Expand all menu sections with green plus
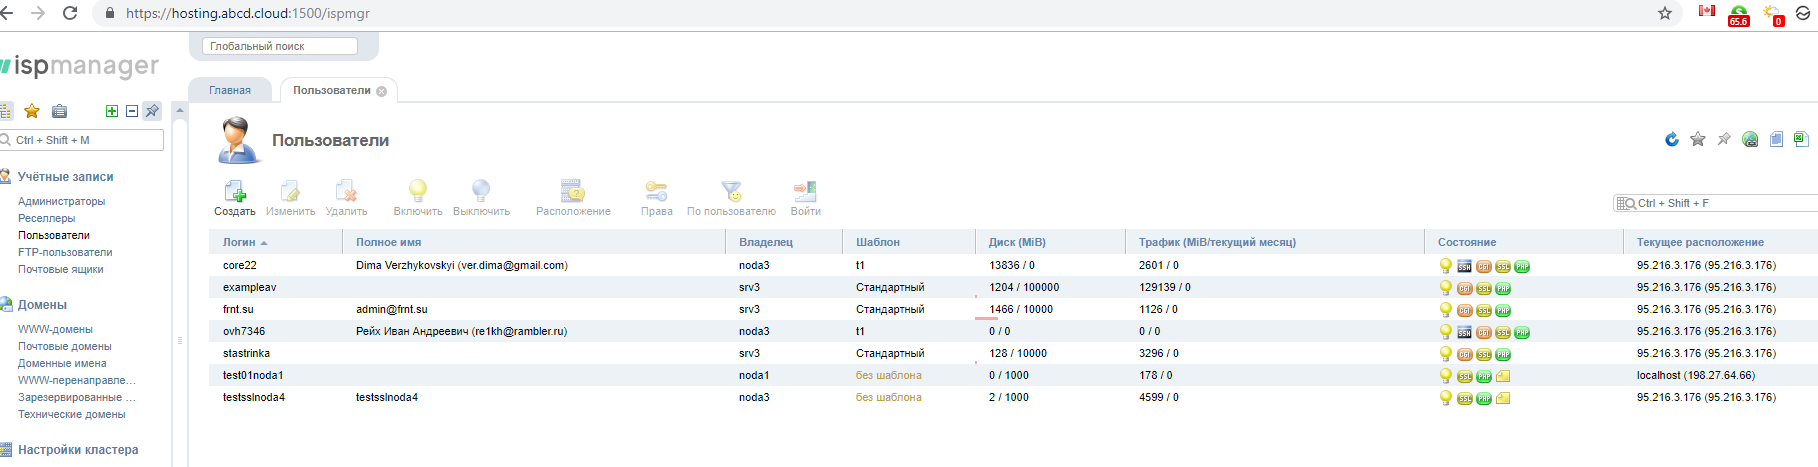The width and height of the screenshot is (1818, 467). point(112,111)
